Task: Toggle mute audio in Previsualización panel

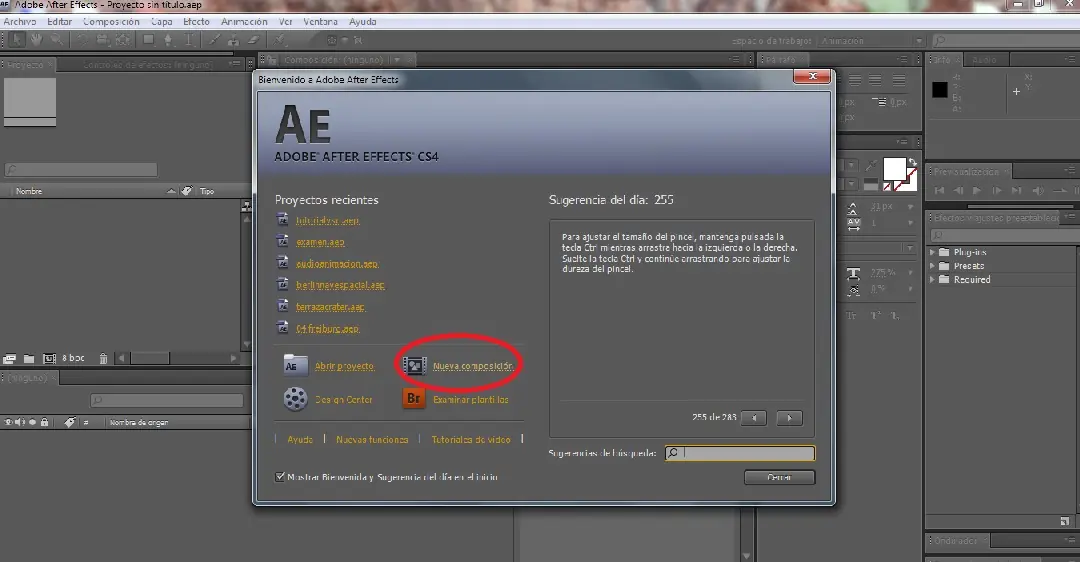Action: click(1039, 191)
